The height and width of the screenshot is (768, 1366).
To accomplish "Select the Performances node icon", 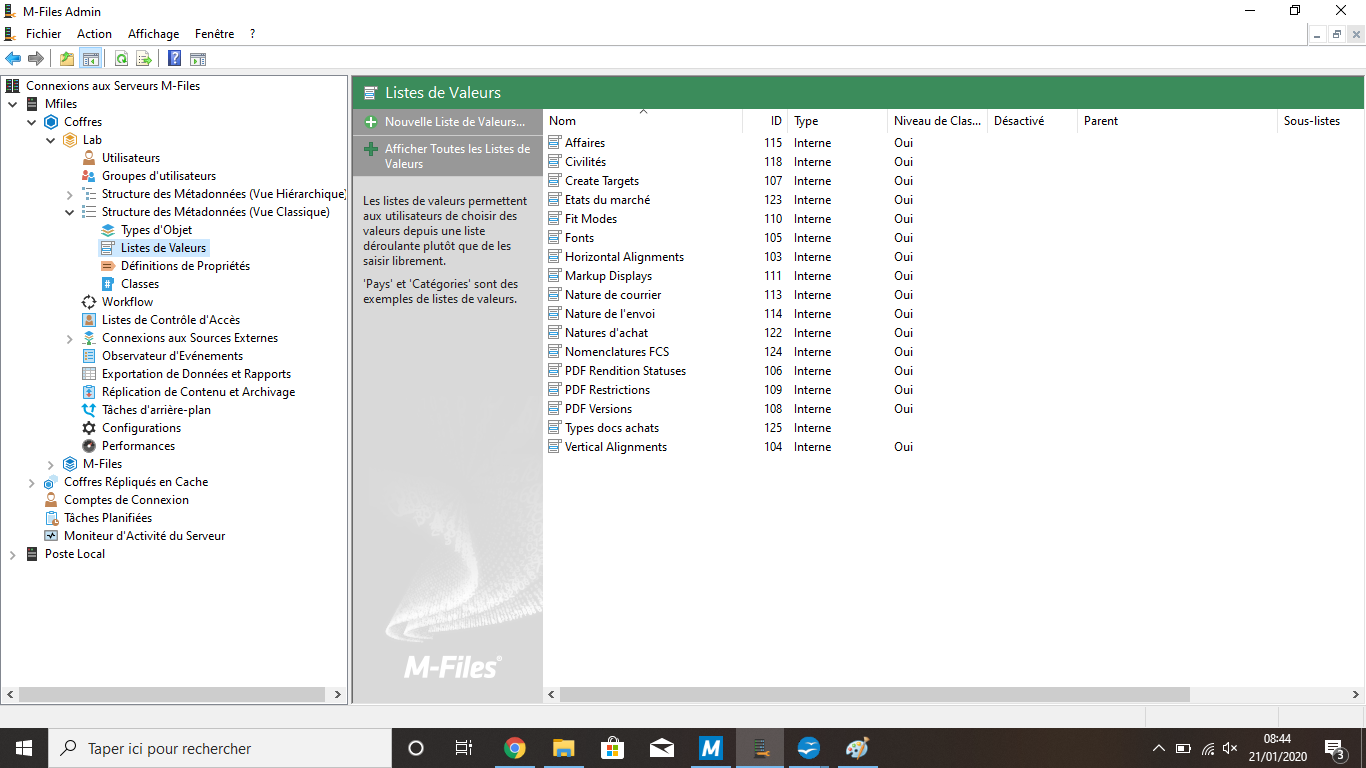I will 89,446.
